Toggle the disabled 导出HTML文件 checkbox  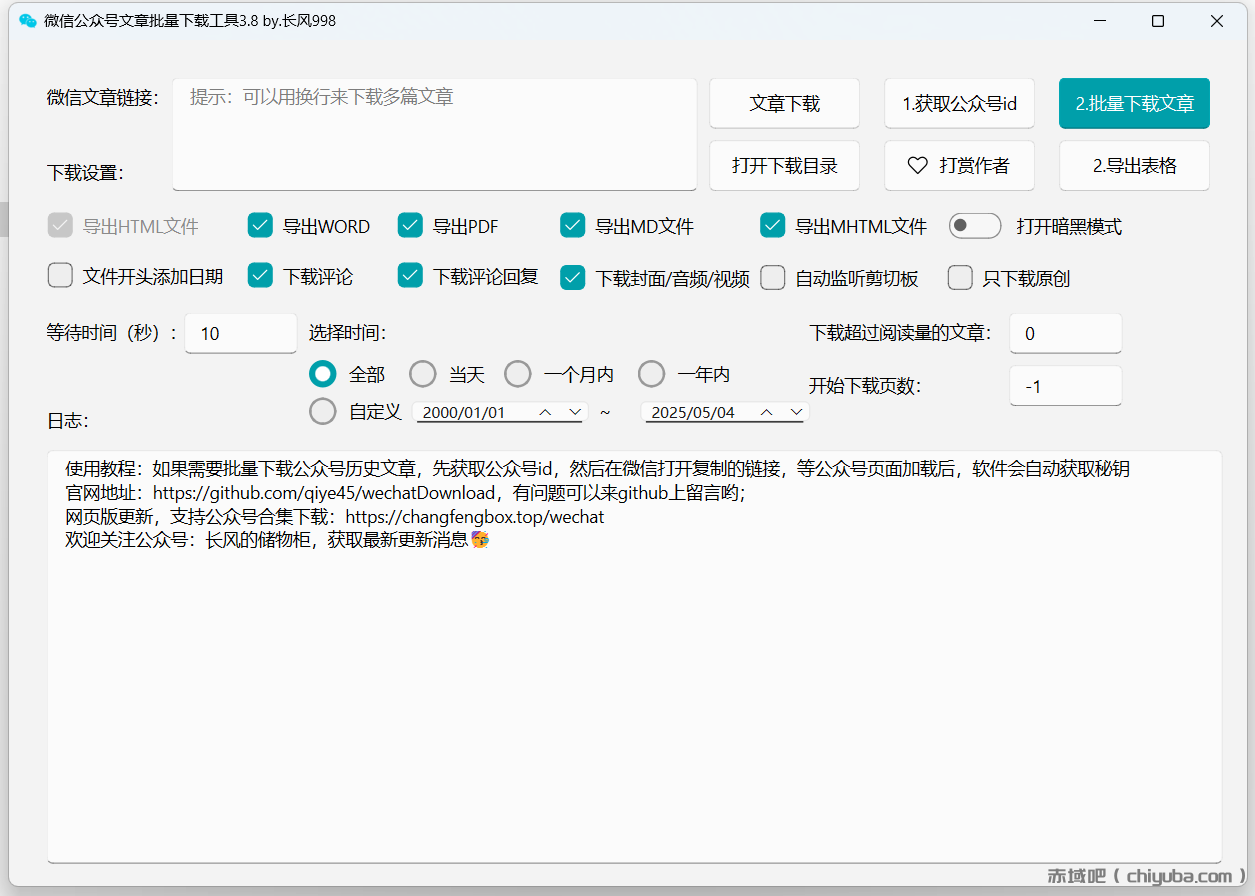[x=60, y=225]
